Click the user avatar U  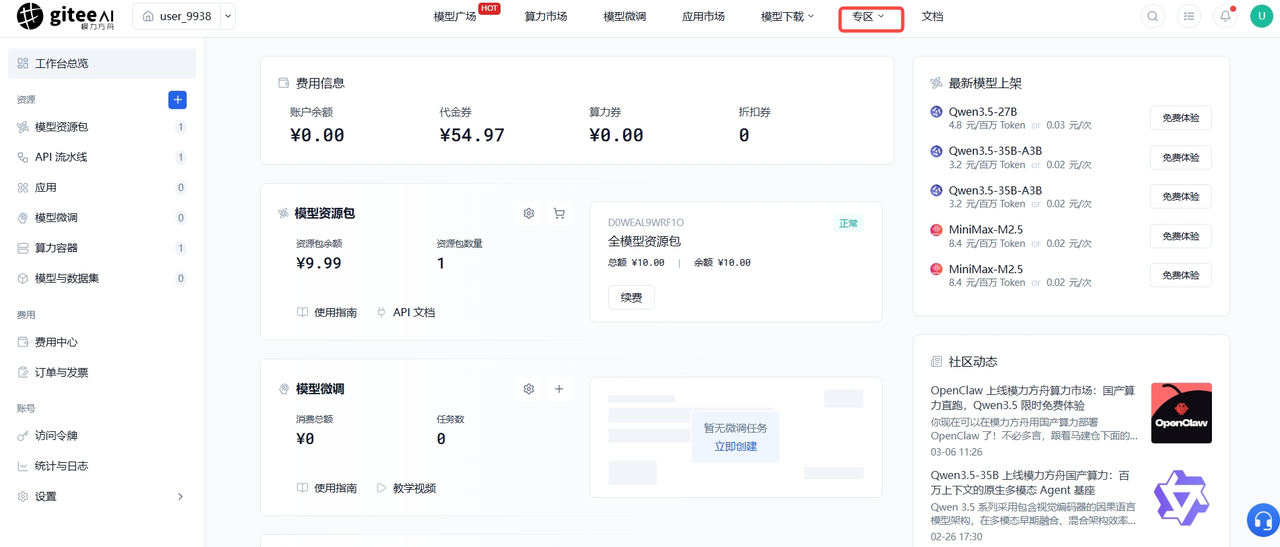(1261, 16)
